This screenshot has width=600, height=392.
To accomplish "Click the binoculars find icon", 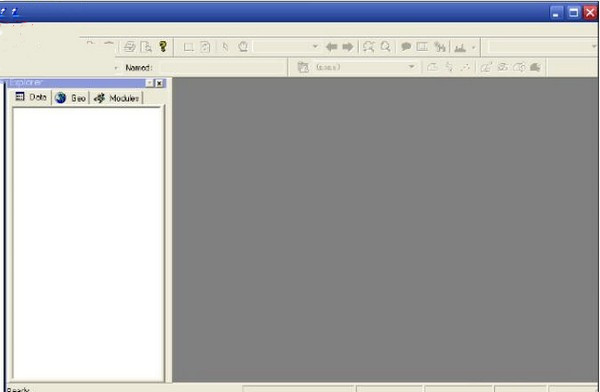I will coord(440,47).
